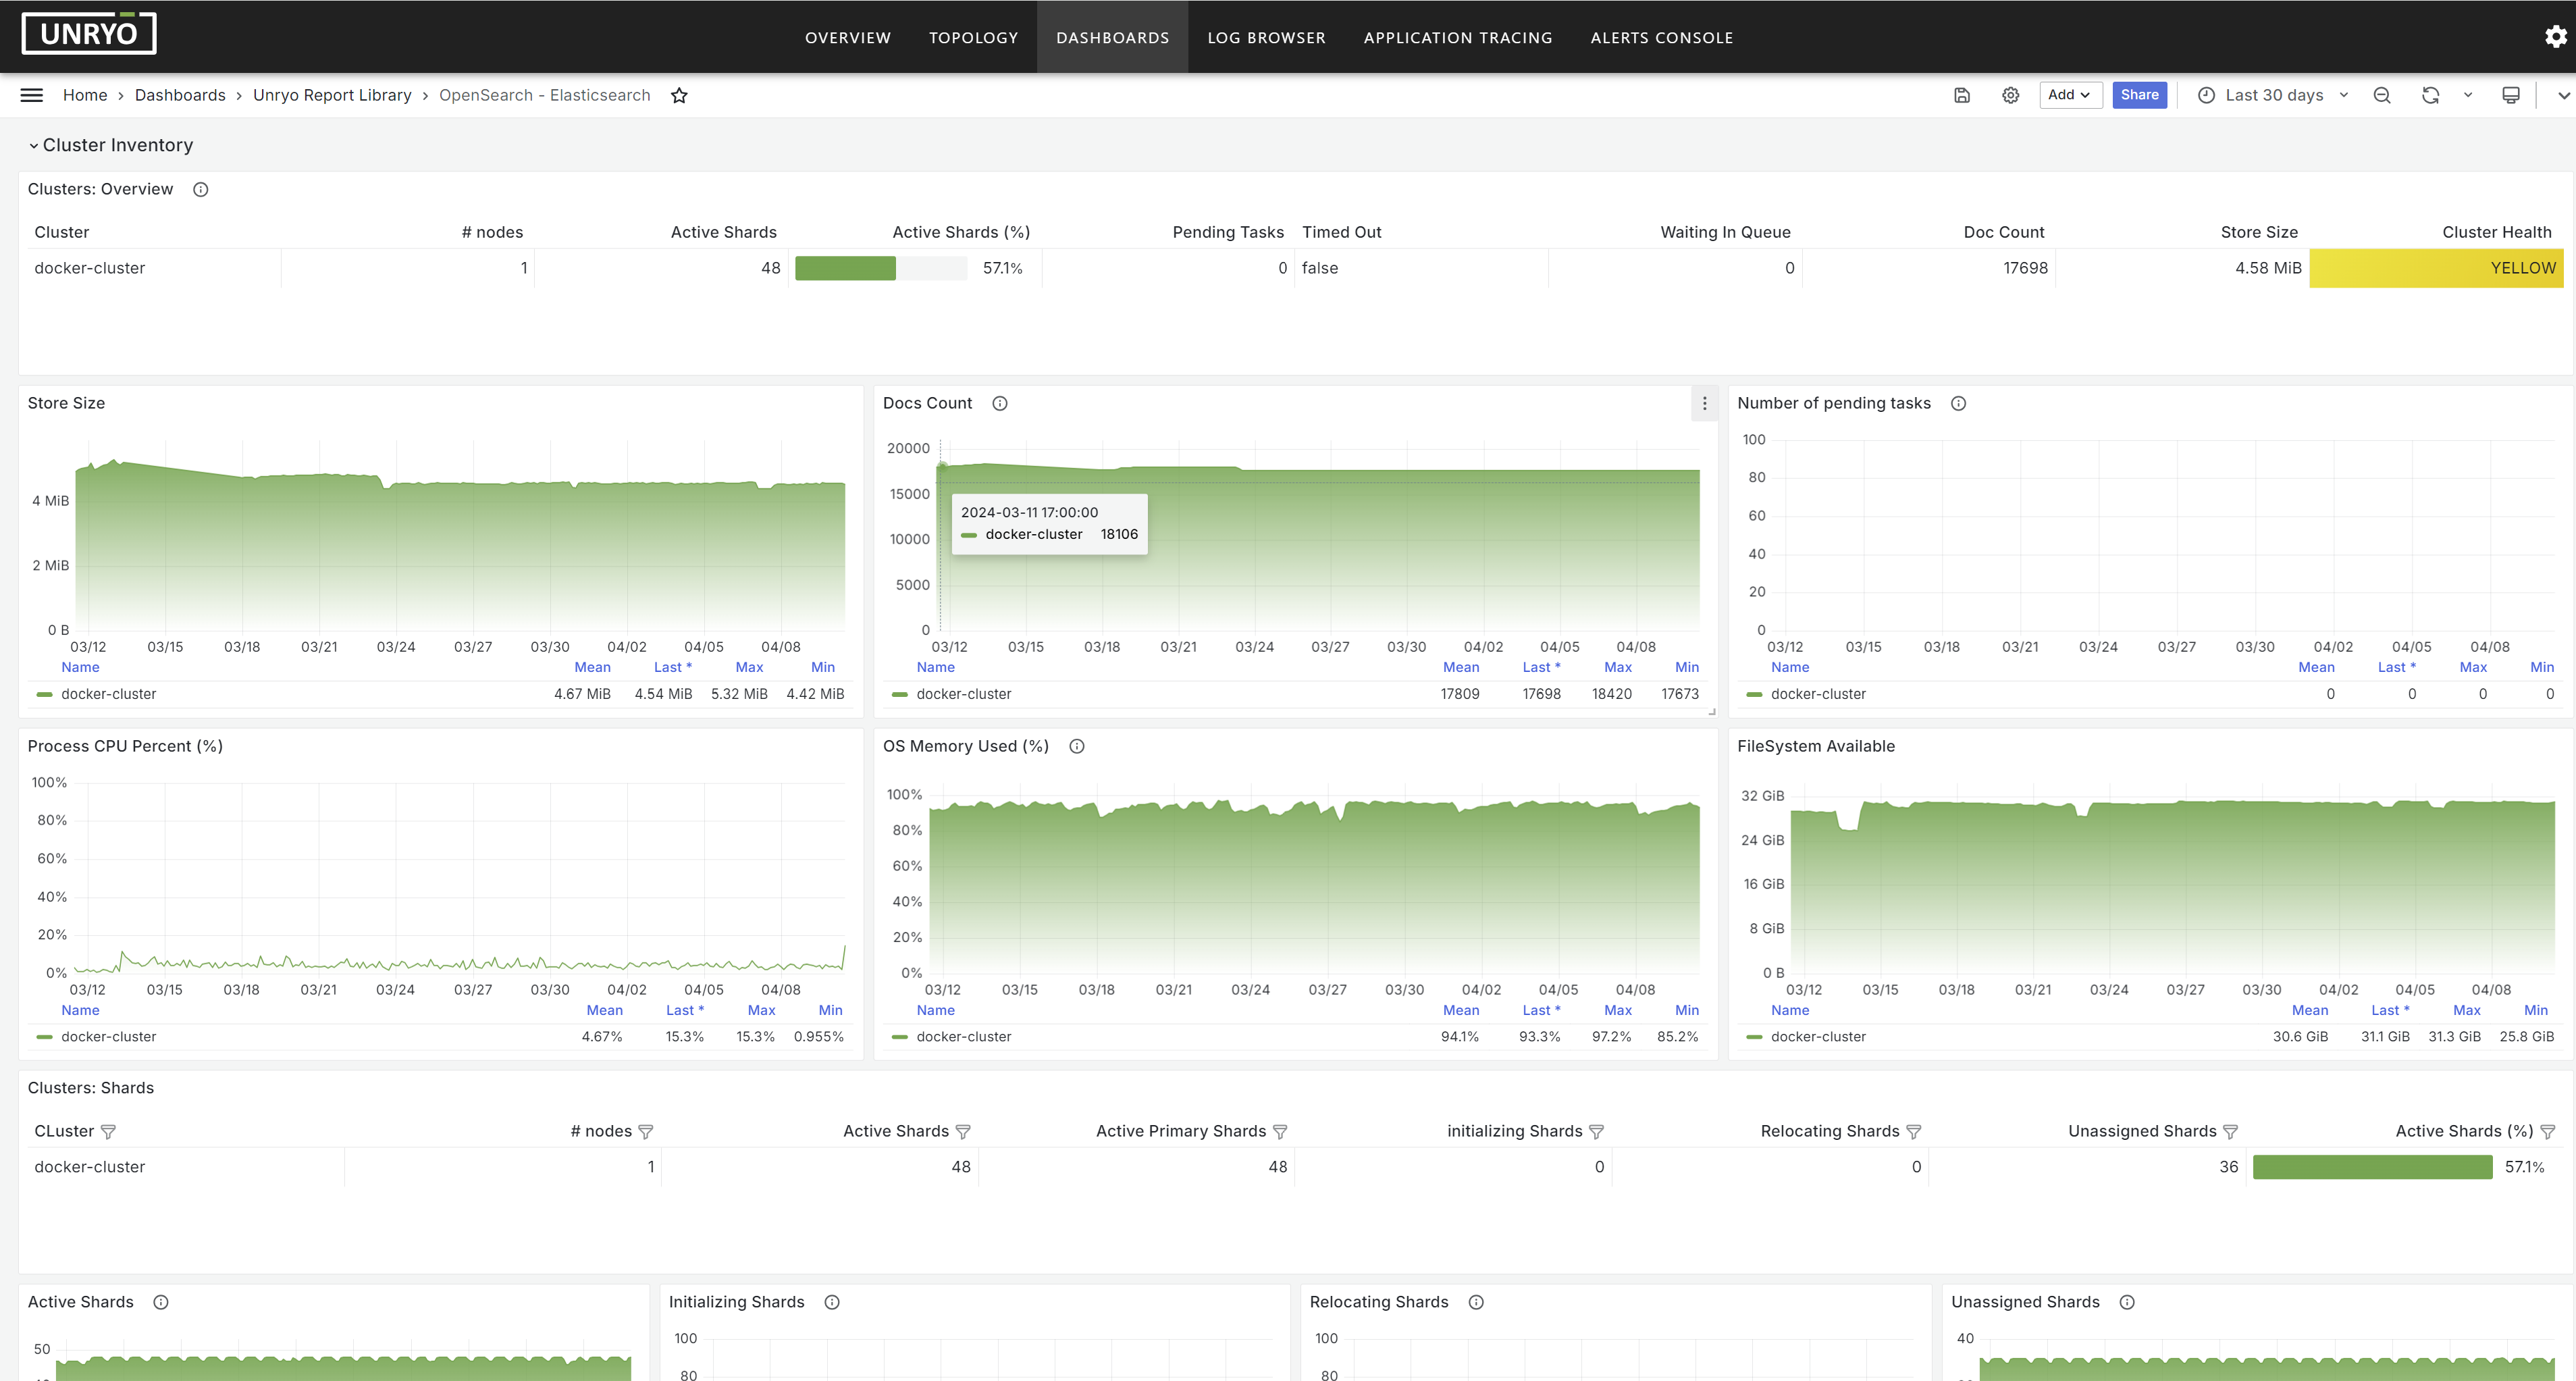
Task: Go to the TOPOLOGY tab
Action: click(973, 37)
